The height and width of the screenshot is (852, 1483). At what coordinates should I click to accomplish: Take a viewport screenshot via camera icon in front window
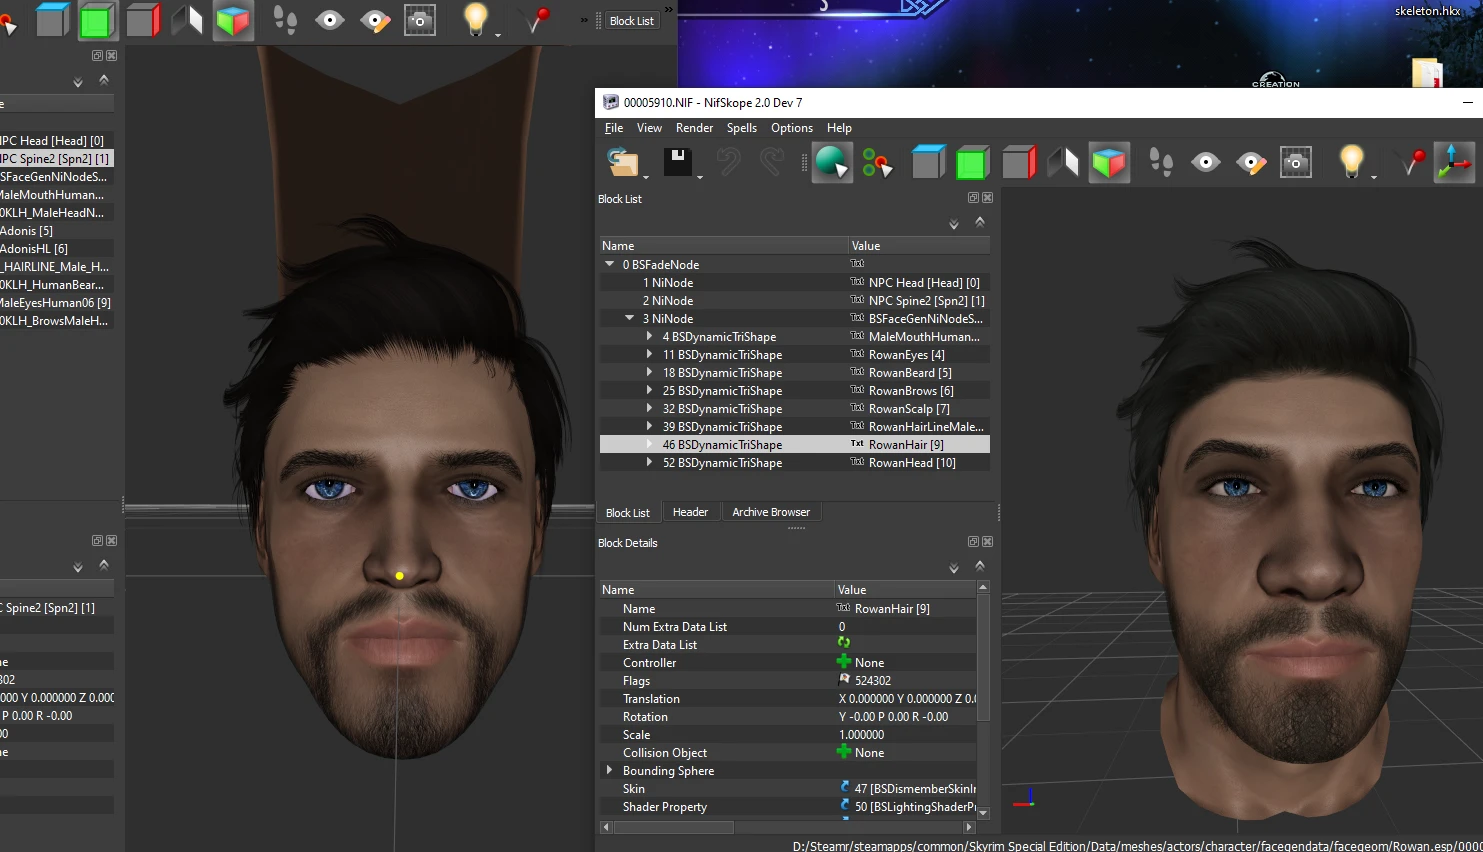coord(1296,162)
